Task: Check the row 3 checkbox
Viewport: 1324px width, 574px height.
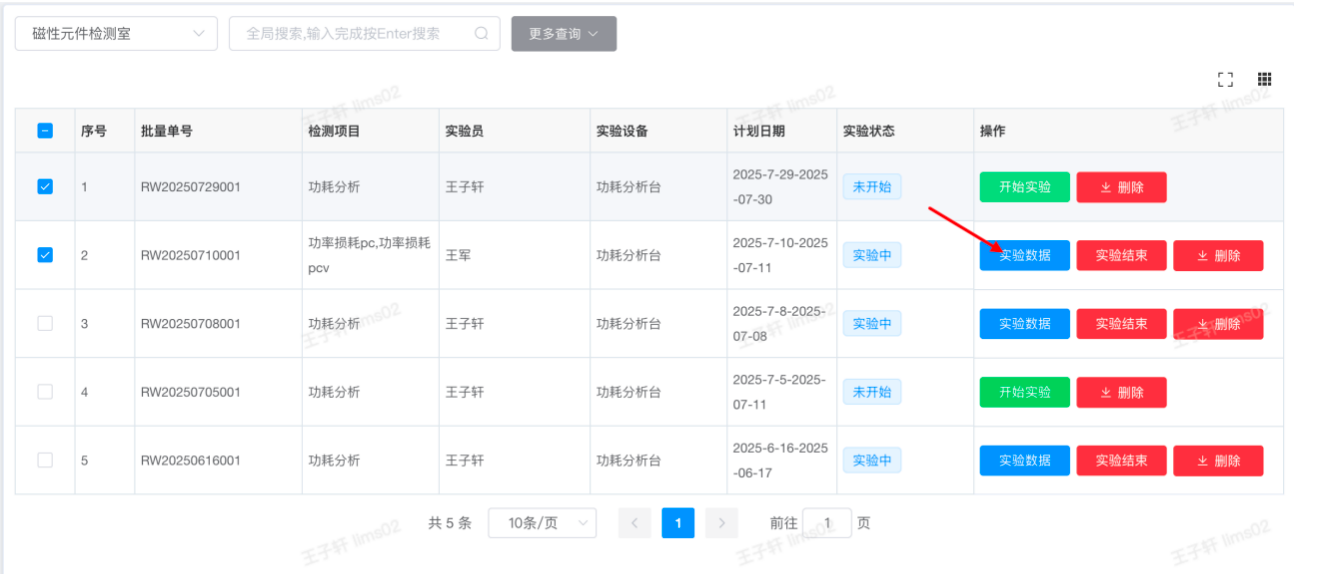Action: coord(45,323)
